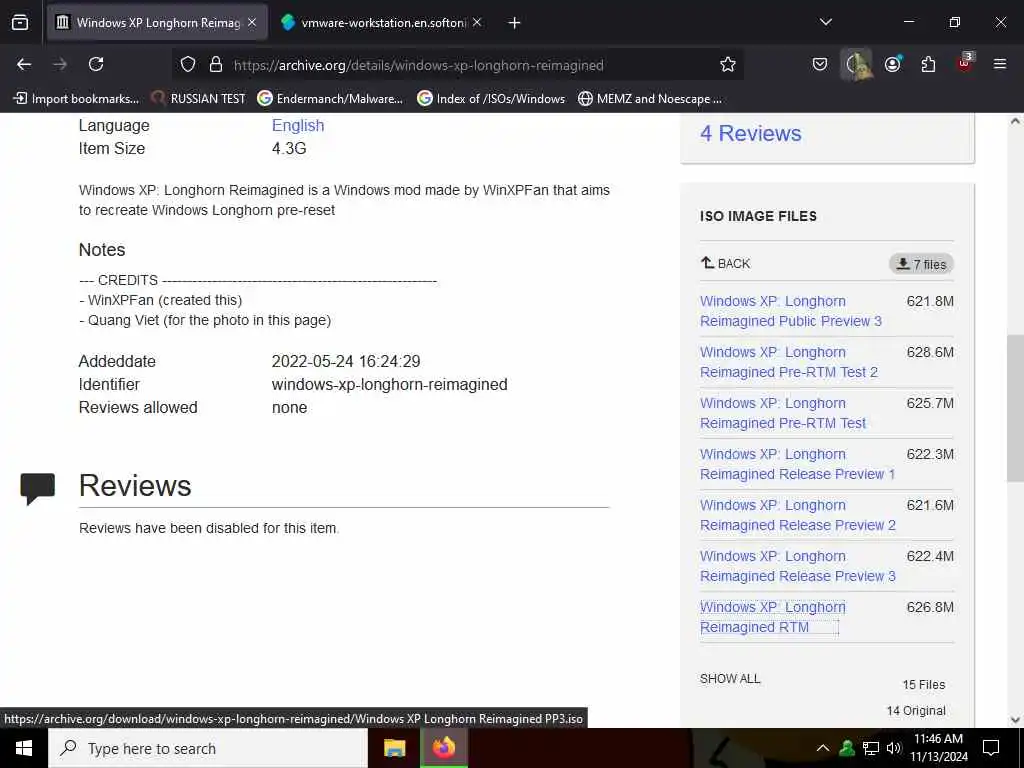Open the tracking protection shield icon
1024x768 pixels.
point(188,64)
